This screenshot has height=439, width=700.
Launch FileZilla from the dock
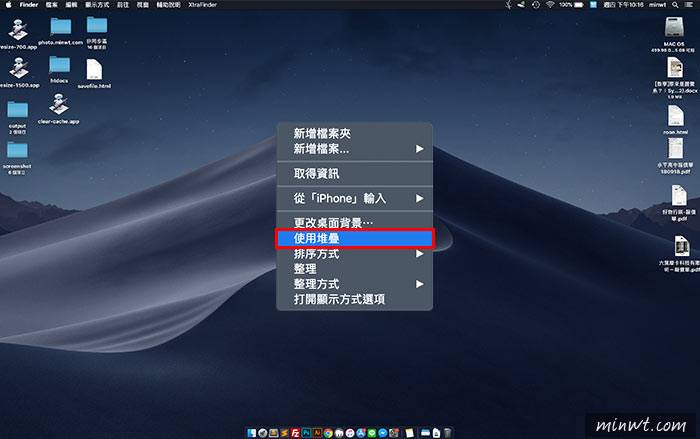[295, 431]
